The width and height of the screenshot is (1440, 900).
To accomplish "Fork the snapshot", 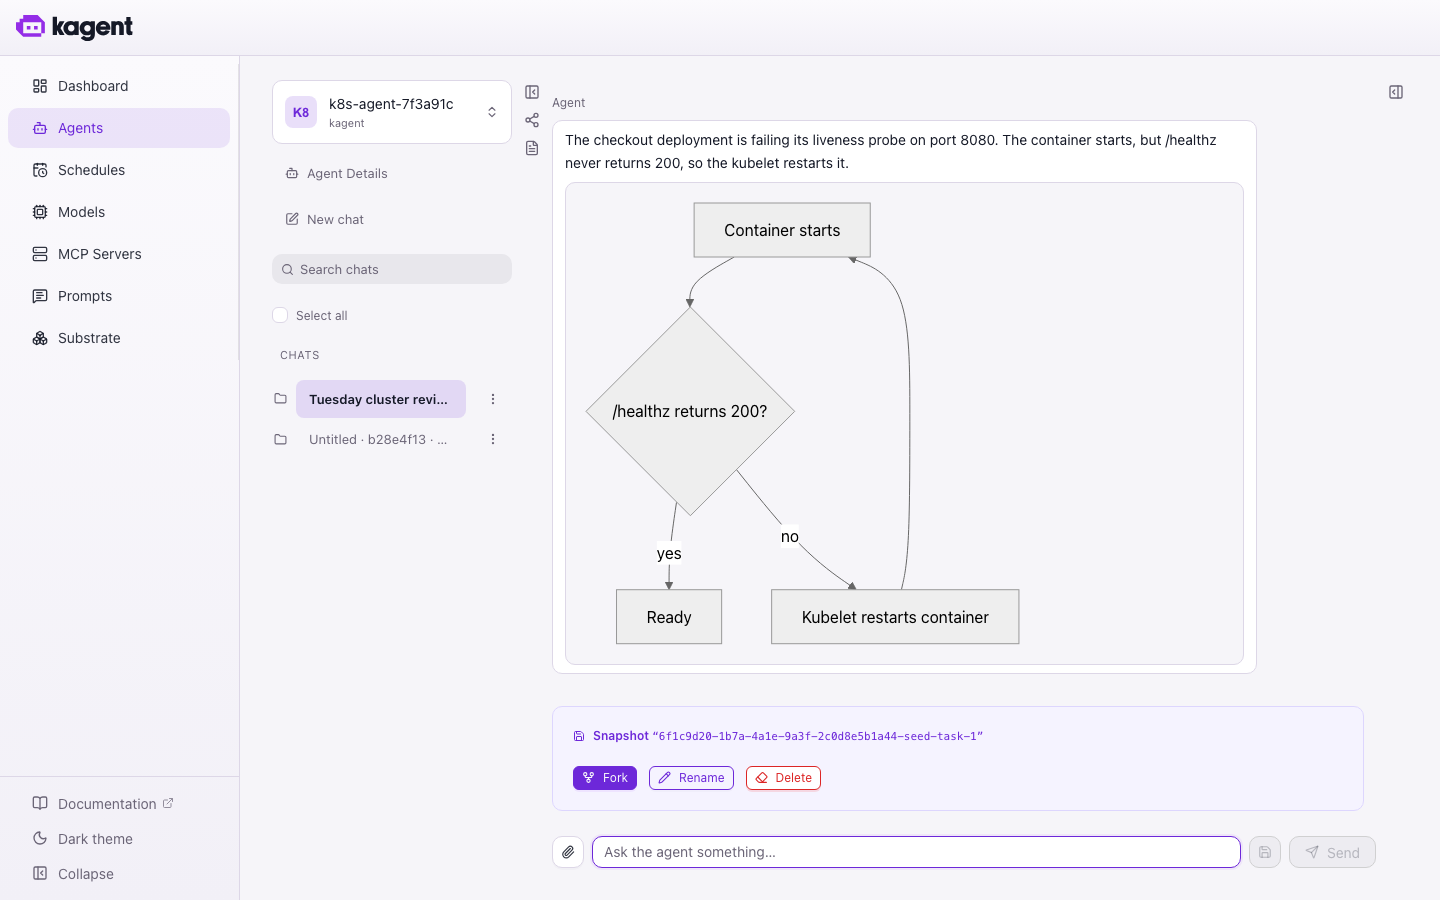I will click(x=605, y=778).
